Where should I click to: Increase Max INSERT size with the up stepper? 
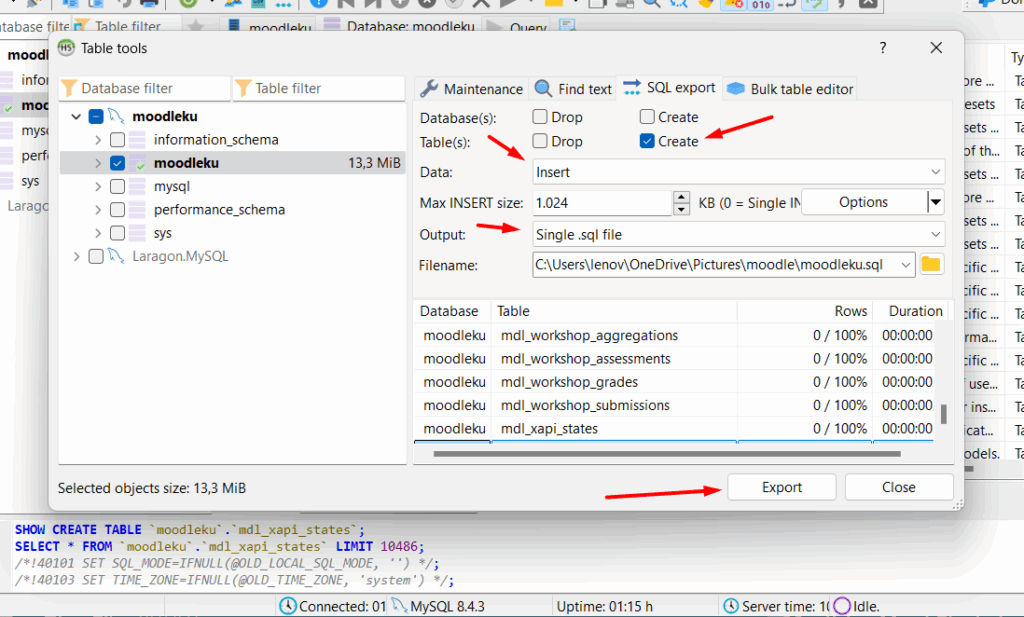click(x=681, y=196)
